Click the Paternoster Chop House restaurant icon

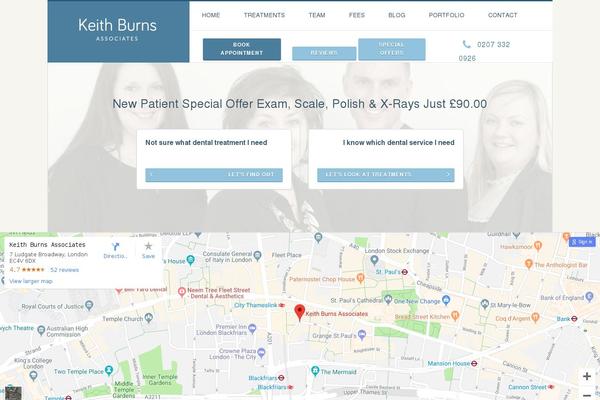click(x=360, y=278)
